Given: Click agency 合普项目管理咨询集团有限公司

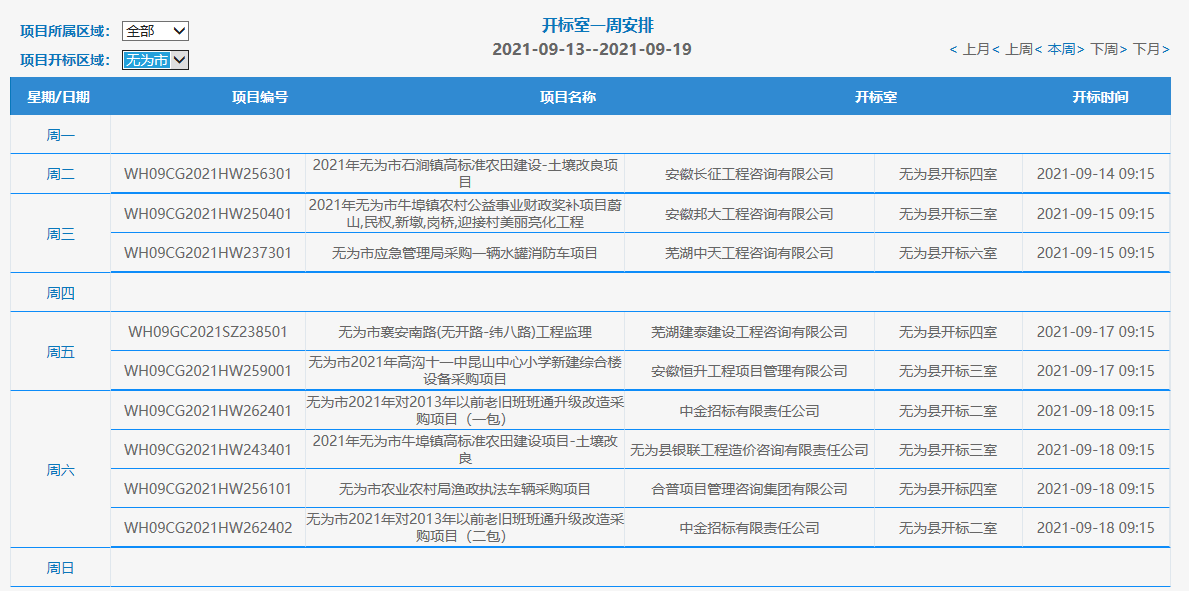Looking at the screenshot, I should click(x=749, y=489).
